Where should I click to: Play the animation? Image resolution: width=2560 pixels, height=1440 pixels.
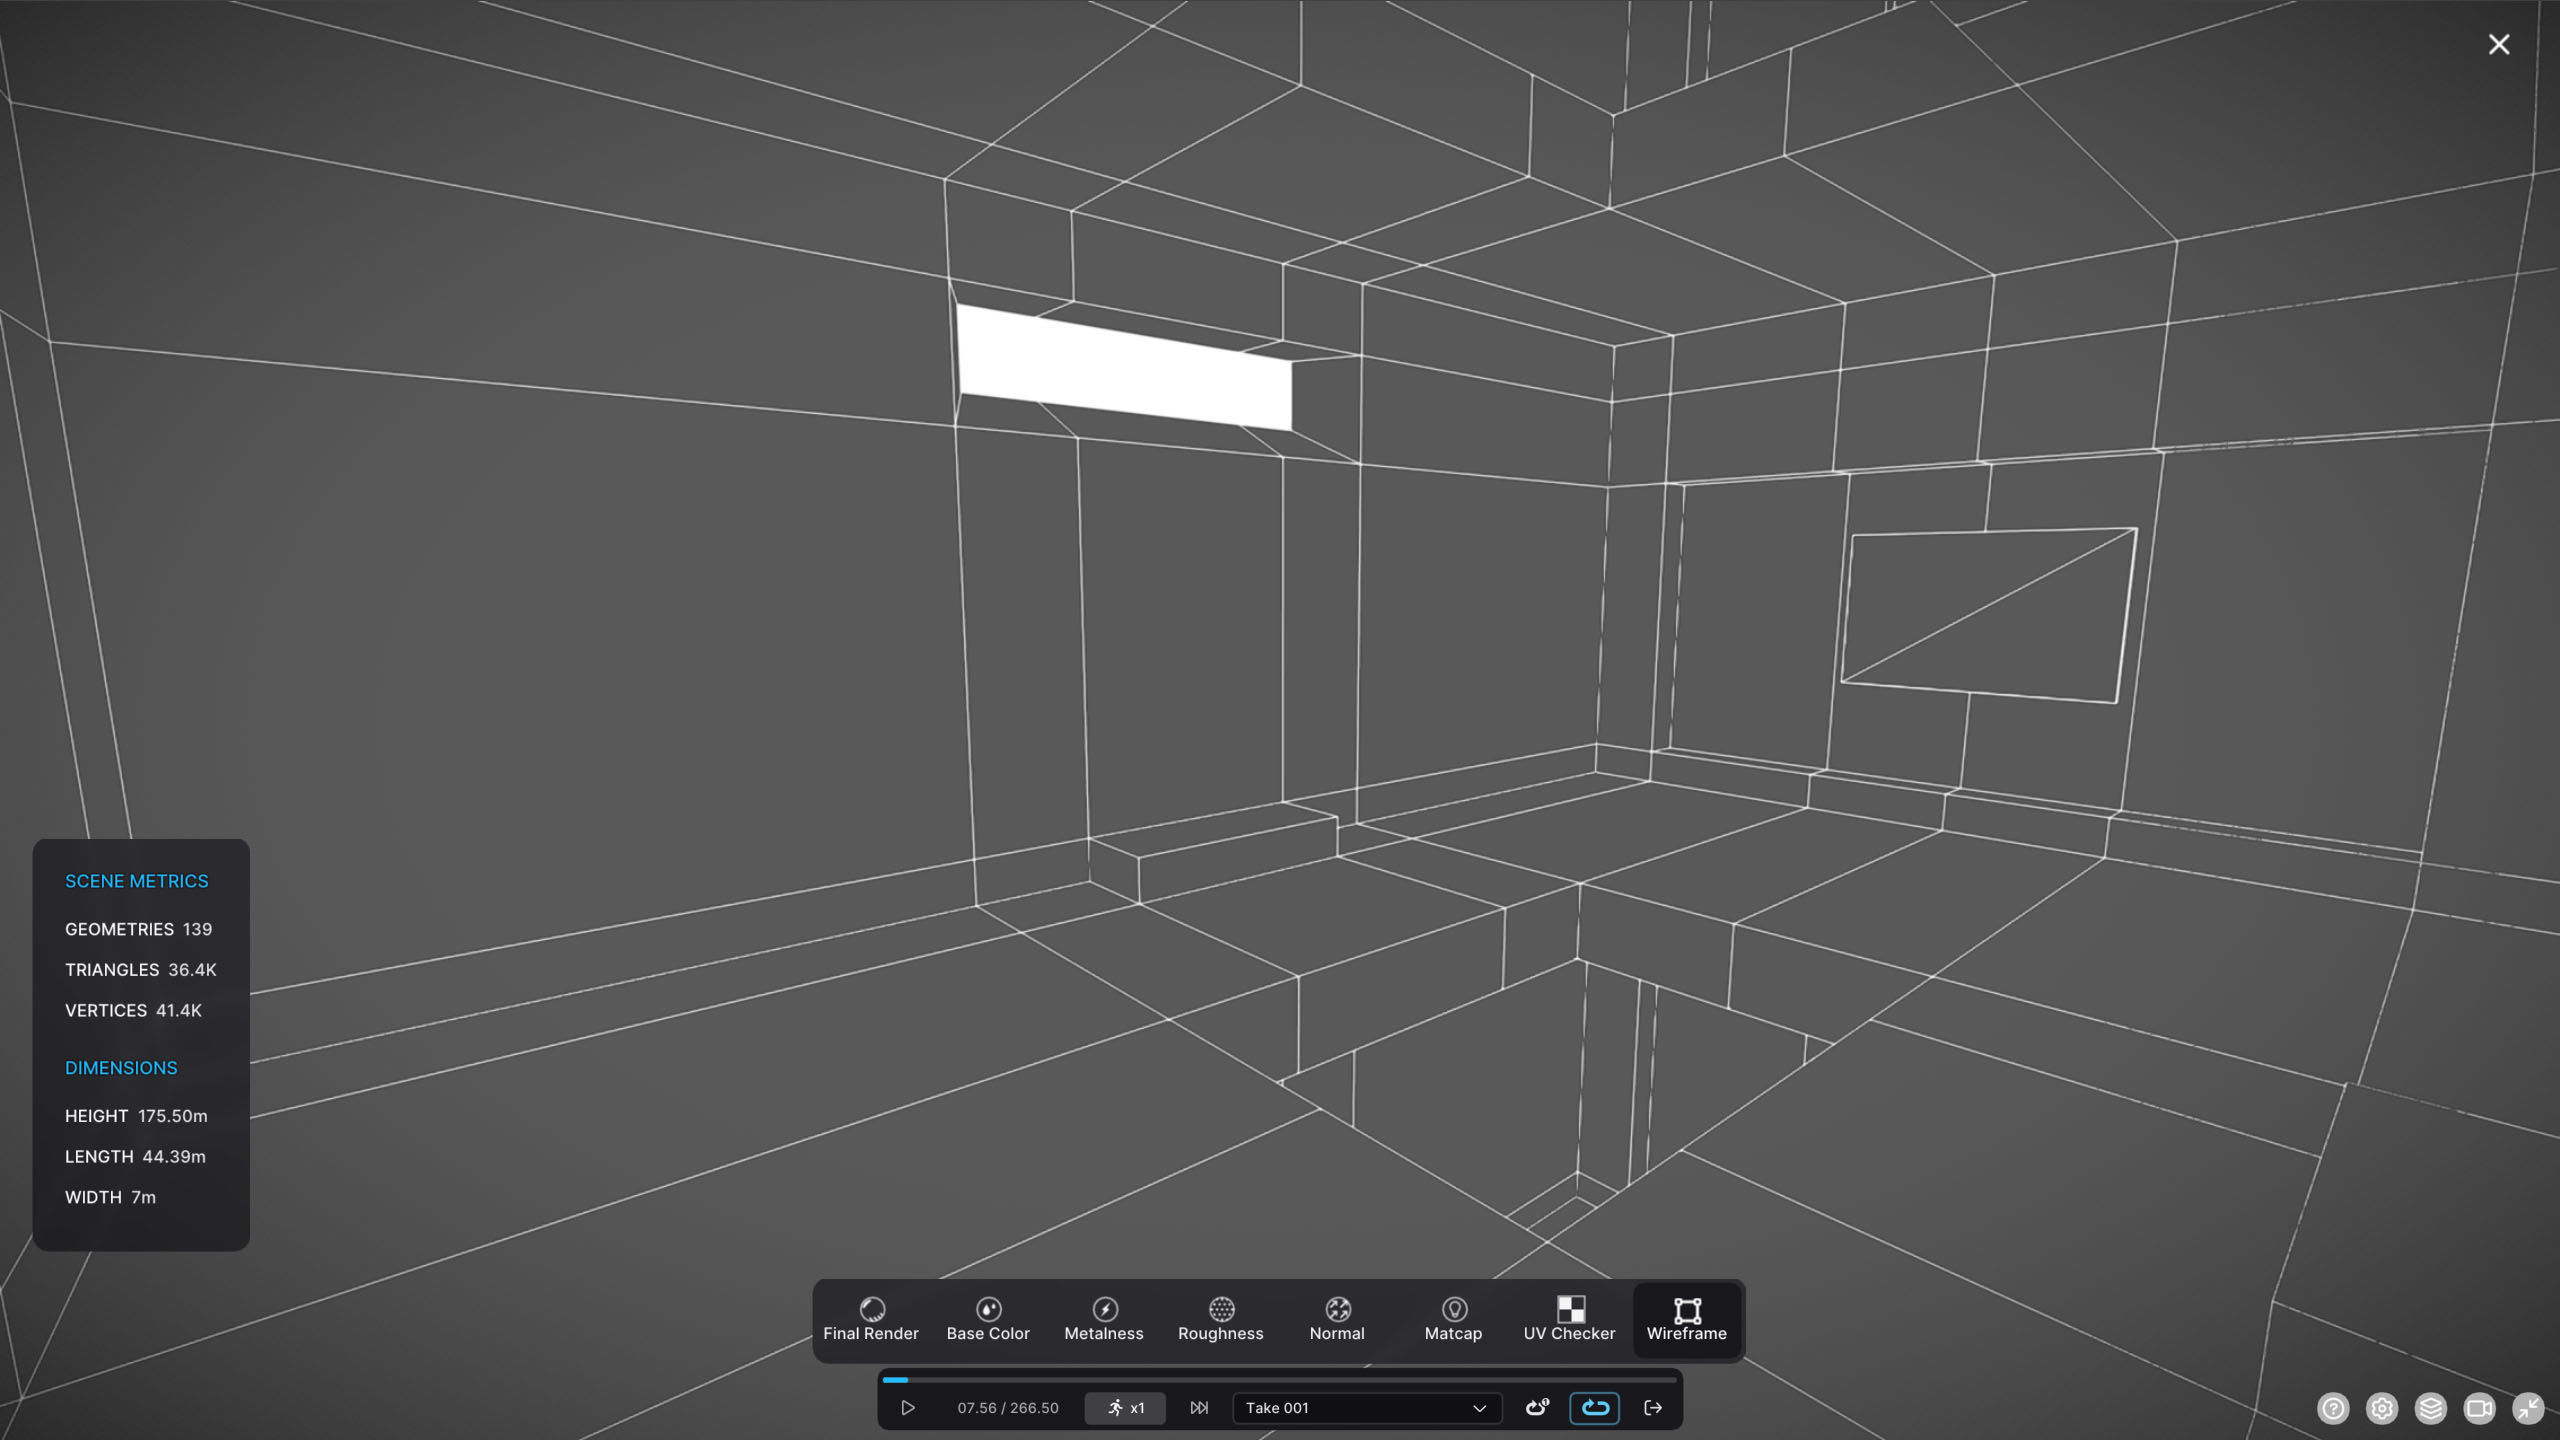(907, 1408)
